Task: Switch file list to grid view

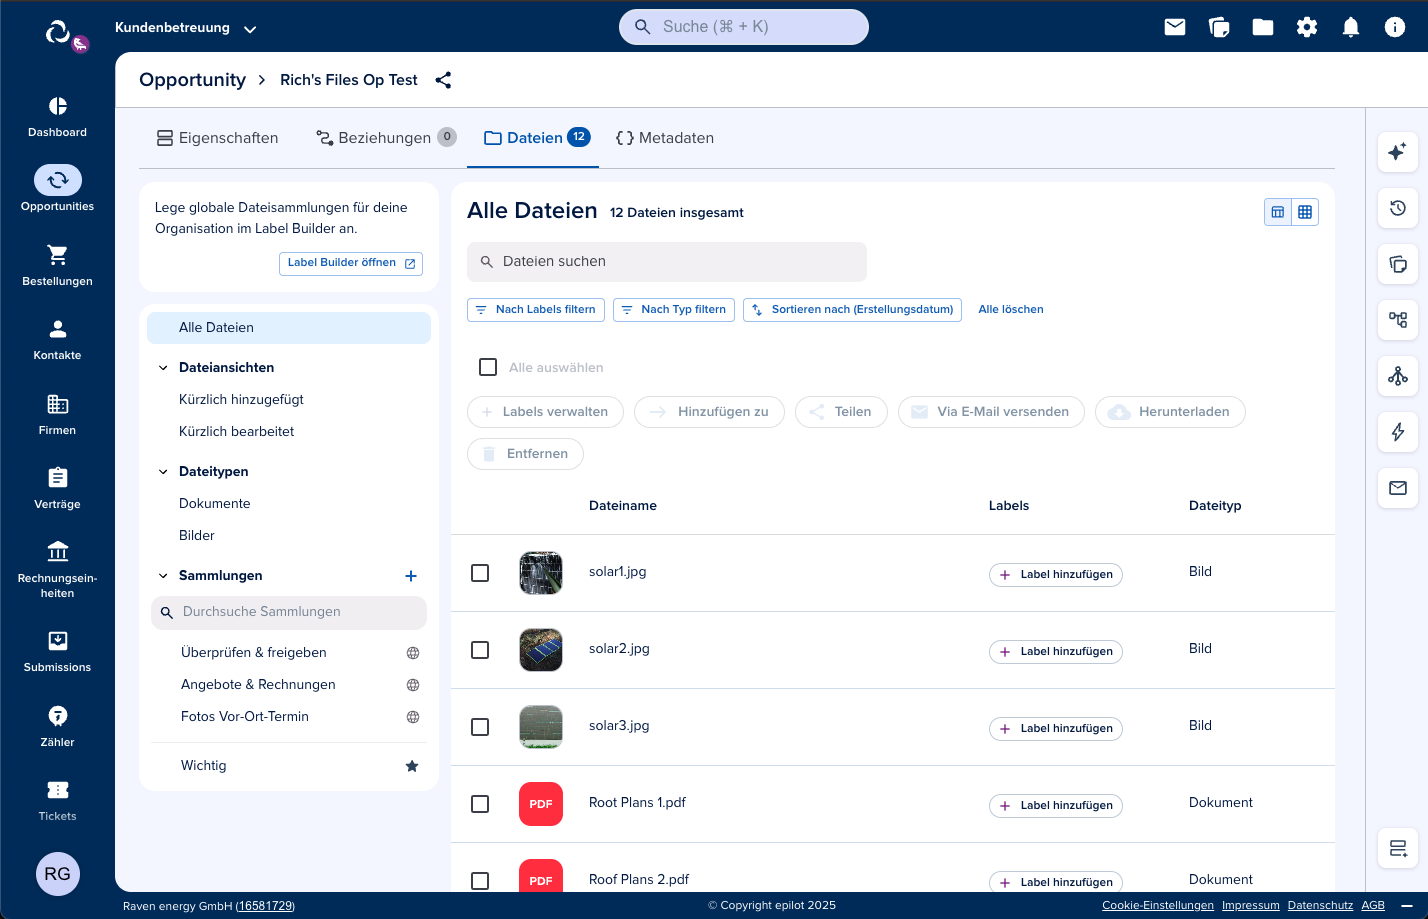Action: [1305, 211]
